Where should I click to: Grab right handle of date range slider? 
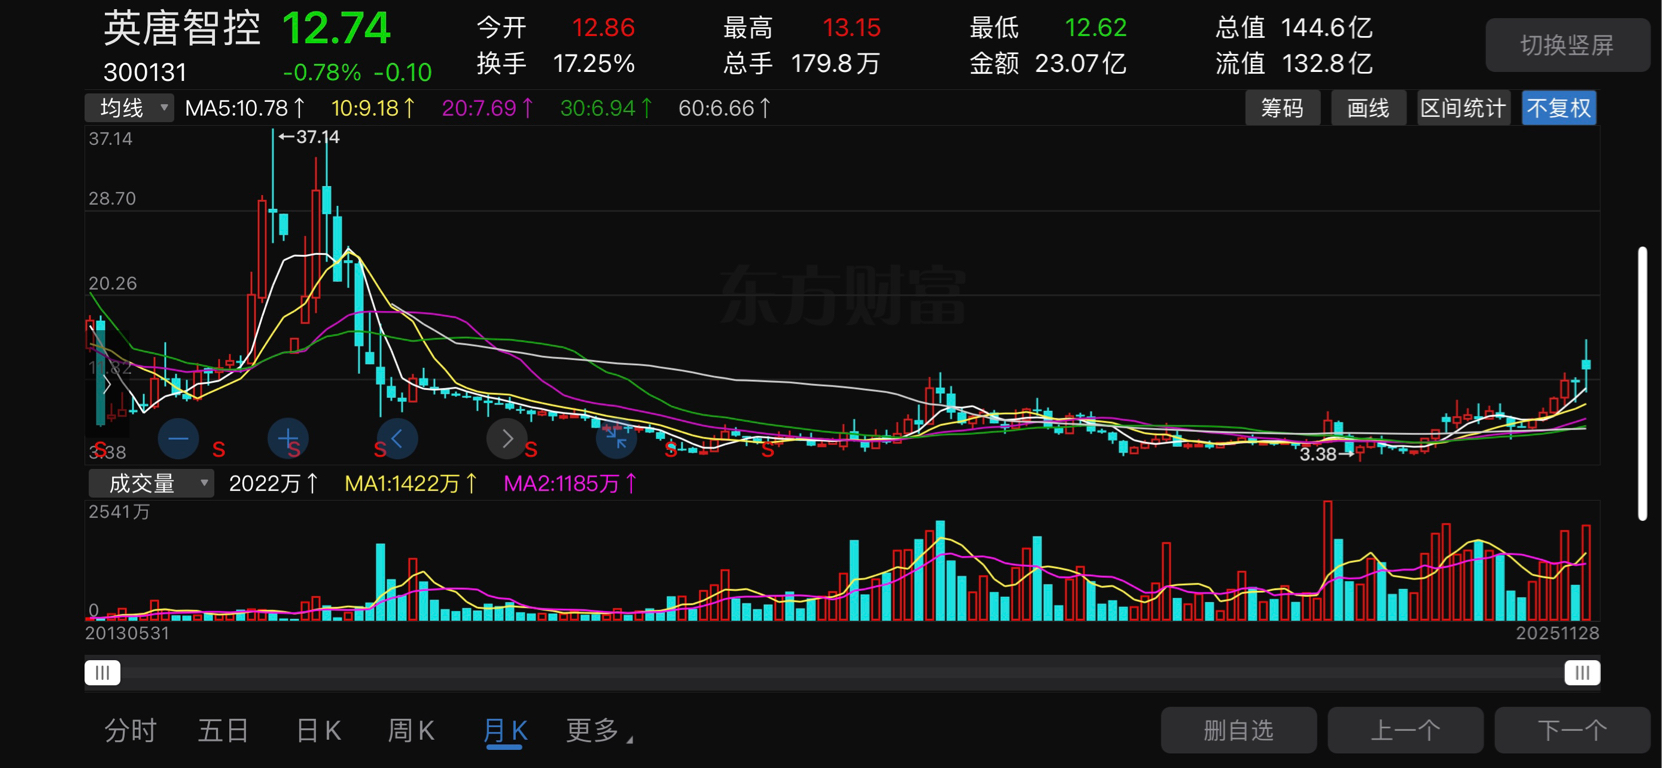pos(1582,673)
